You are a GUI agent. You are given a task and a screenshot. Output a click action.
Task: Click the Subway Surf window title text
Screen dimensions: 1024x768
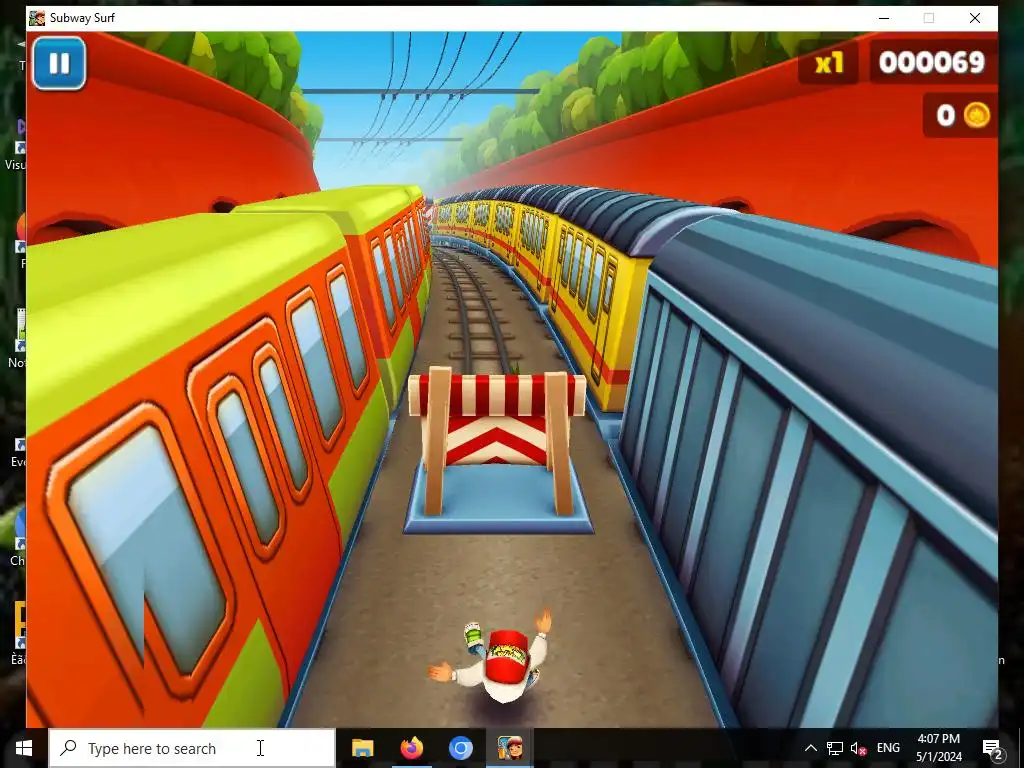pyautogui.click(x=82, y=18)
